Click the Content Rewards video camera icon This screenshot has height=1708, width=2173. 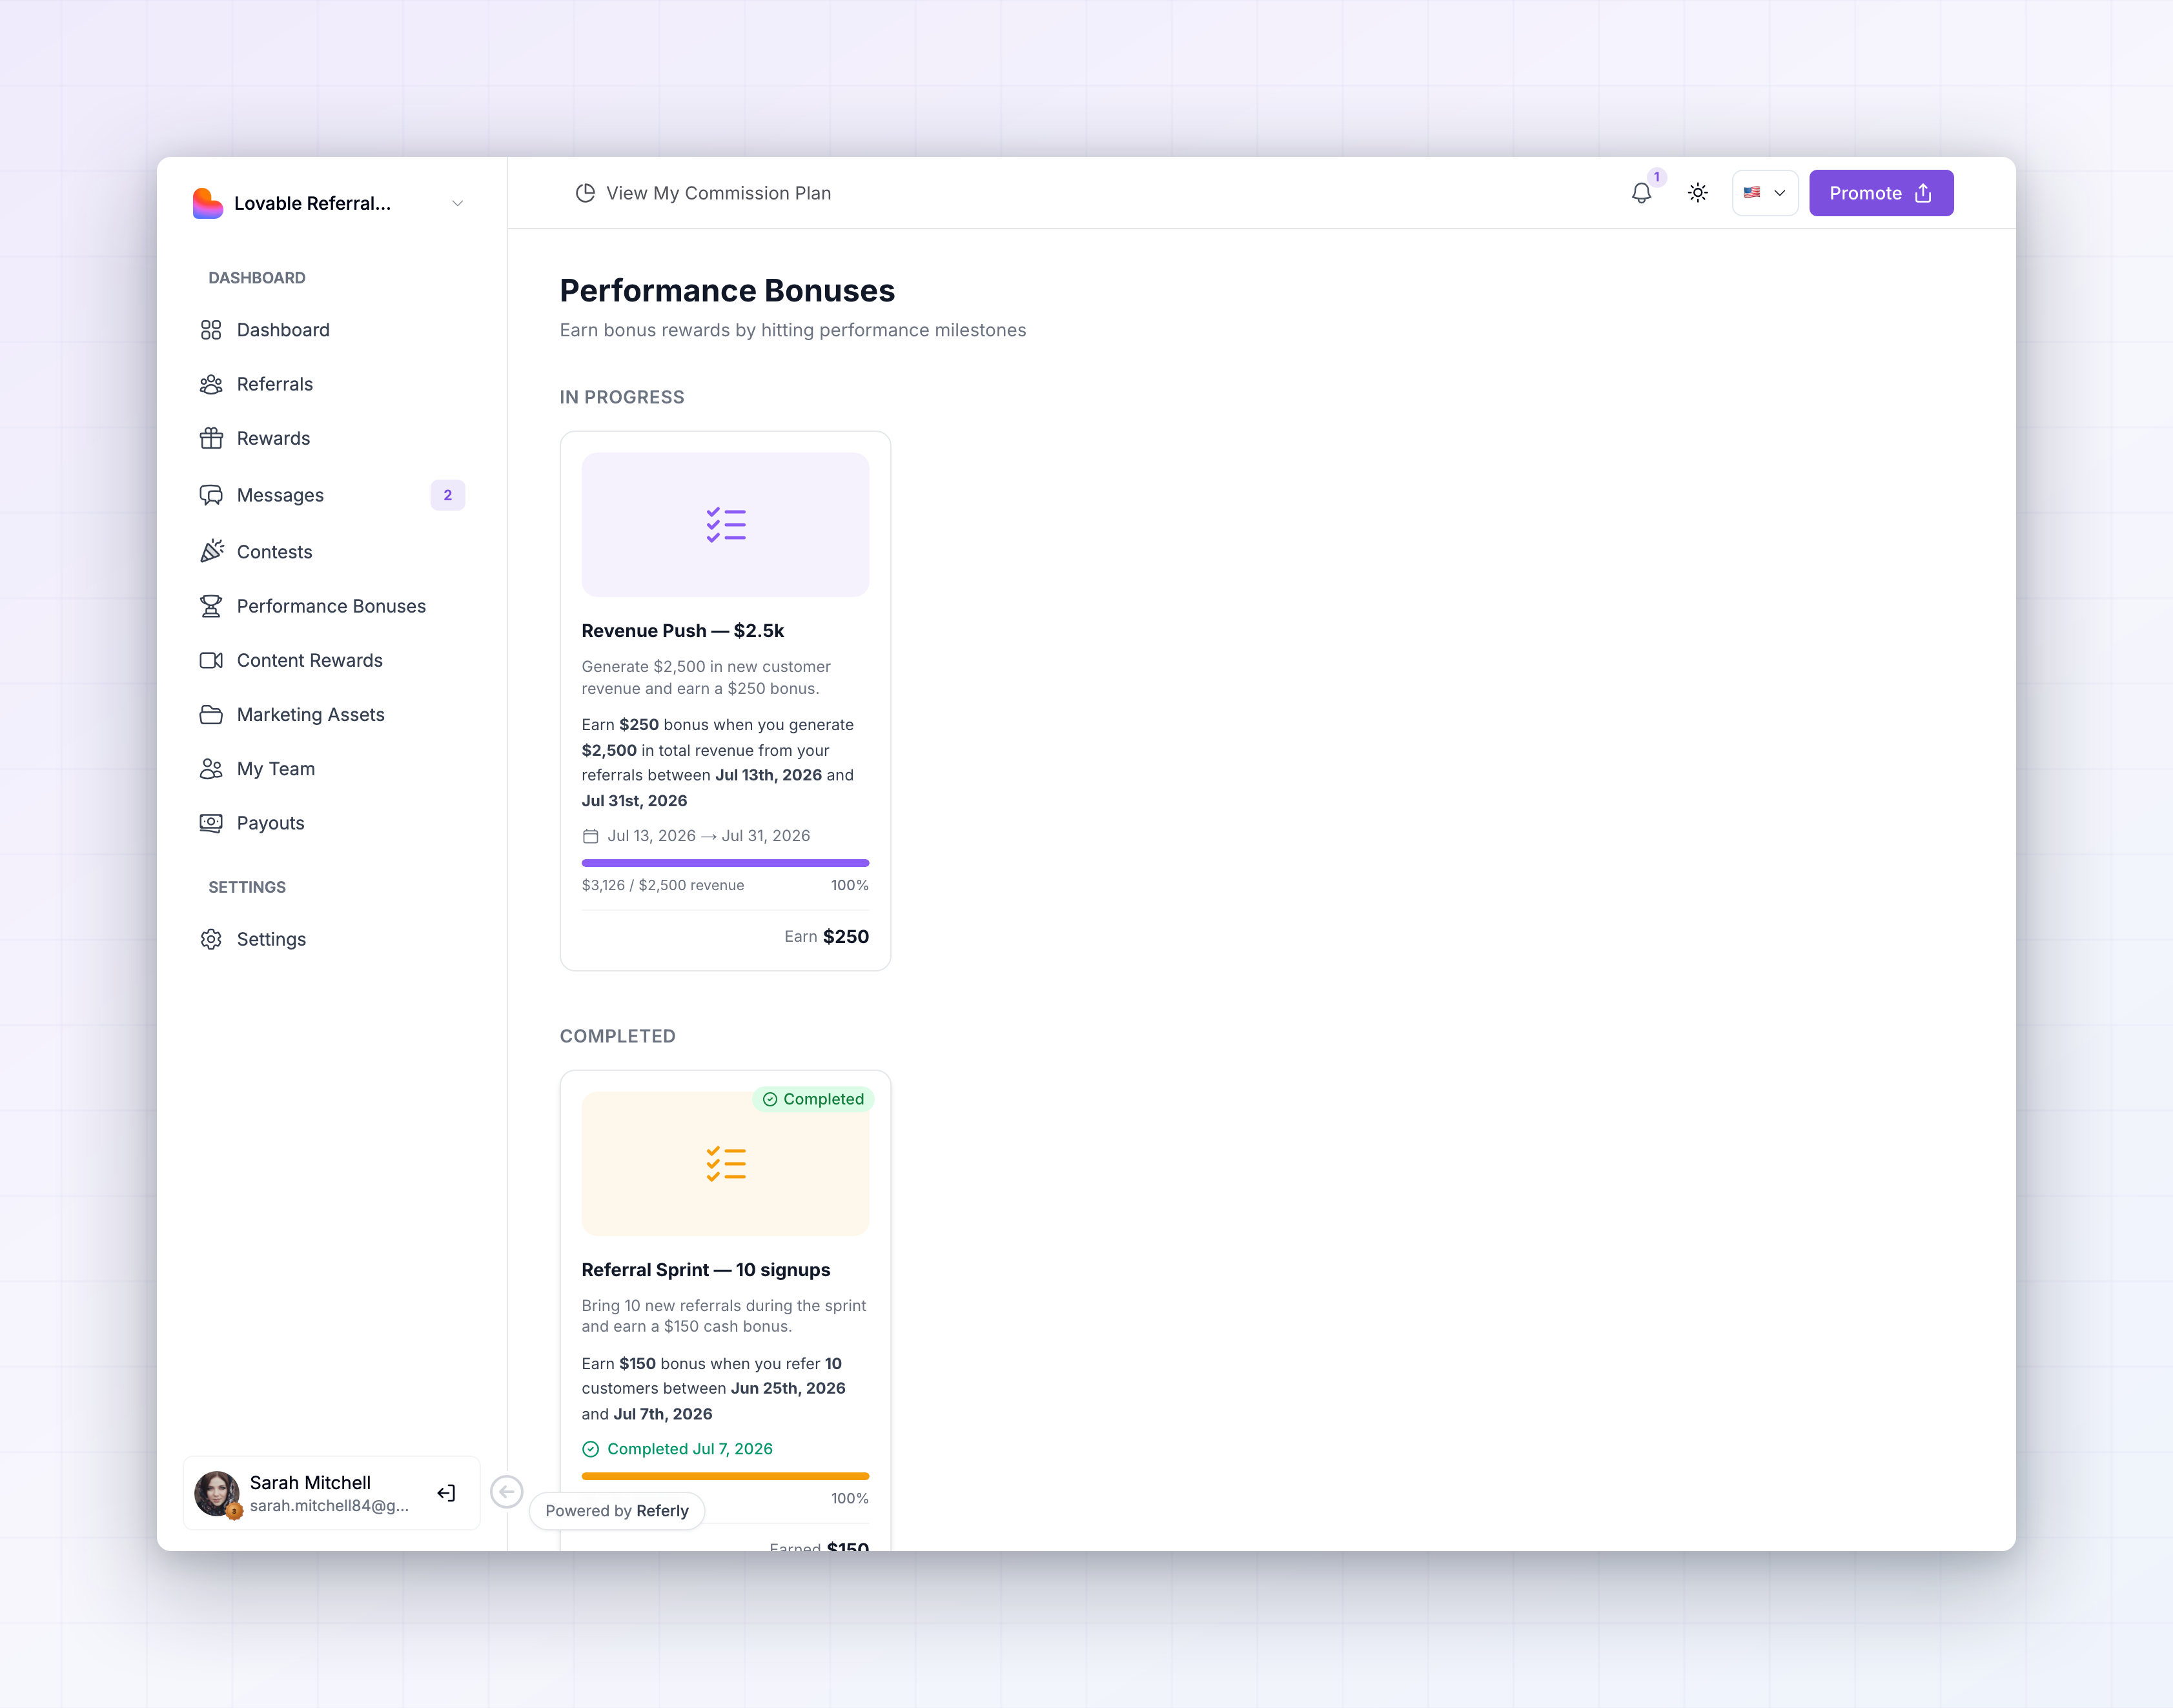(211, 660)
